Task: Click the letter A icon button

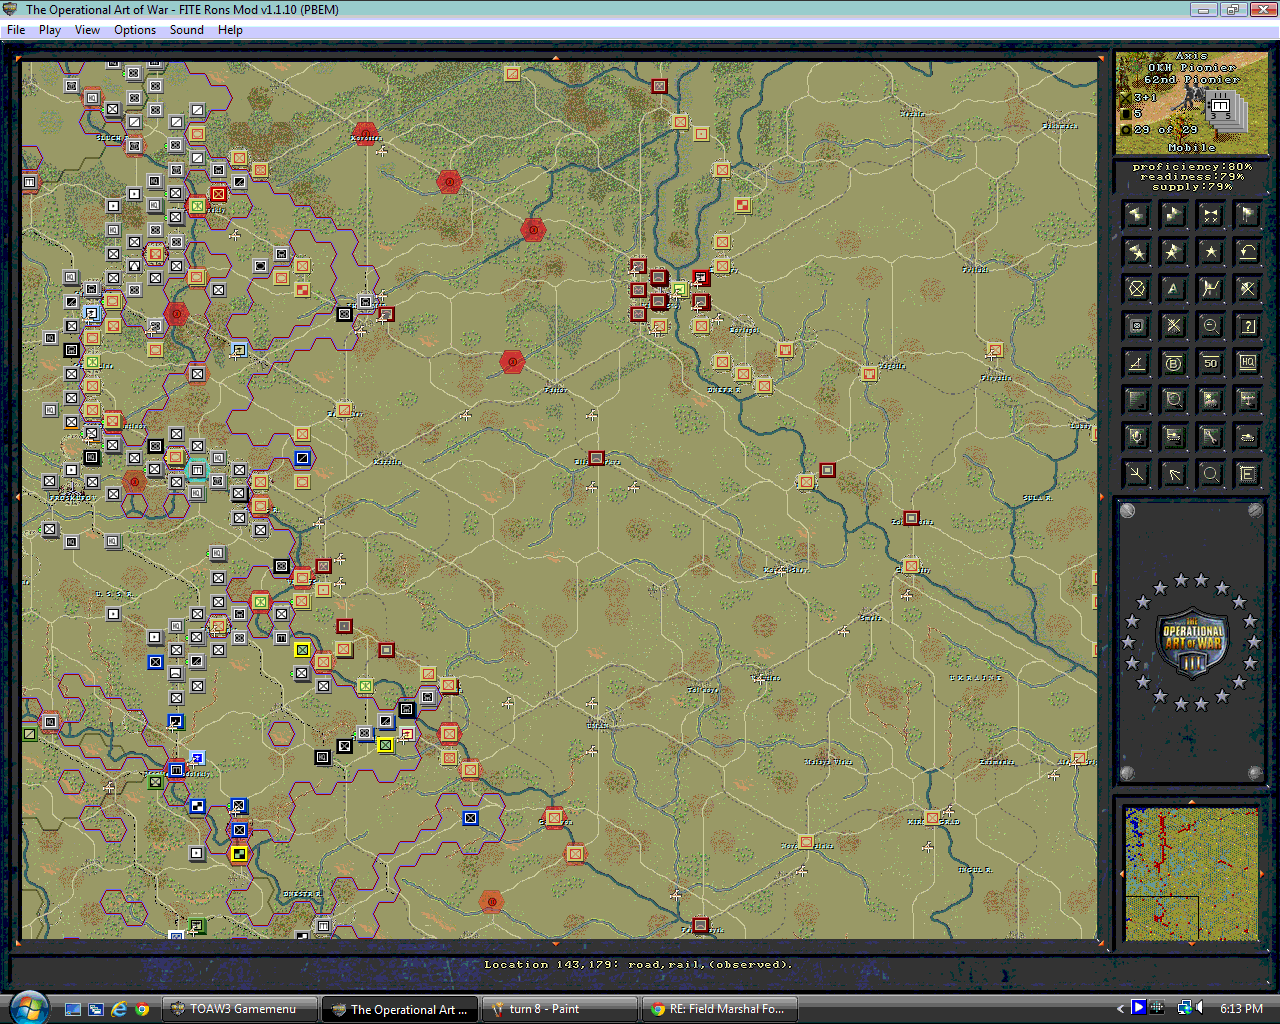Action: [1173, 289]
